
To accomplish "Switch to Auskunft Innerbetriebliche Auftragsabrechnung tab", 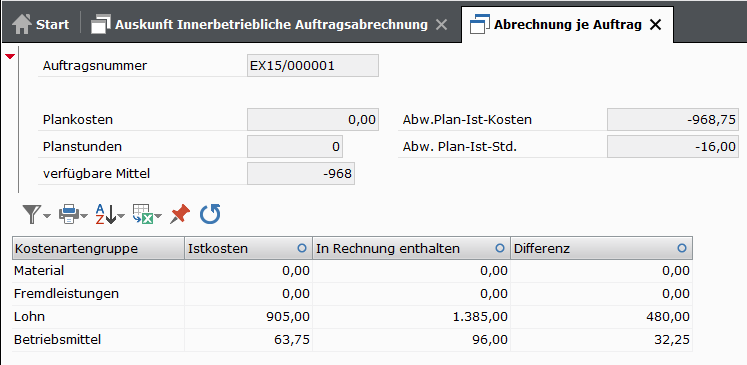I will (x=271, y=24).
